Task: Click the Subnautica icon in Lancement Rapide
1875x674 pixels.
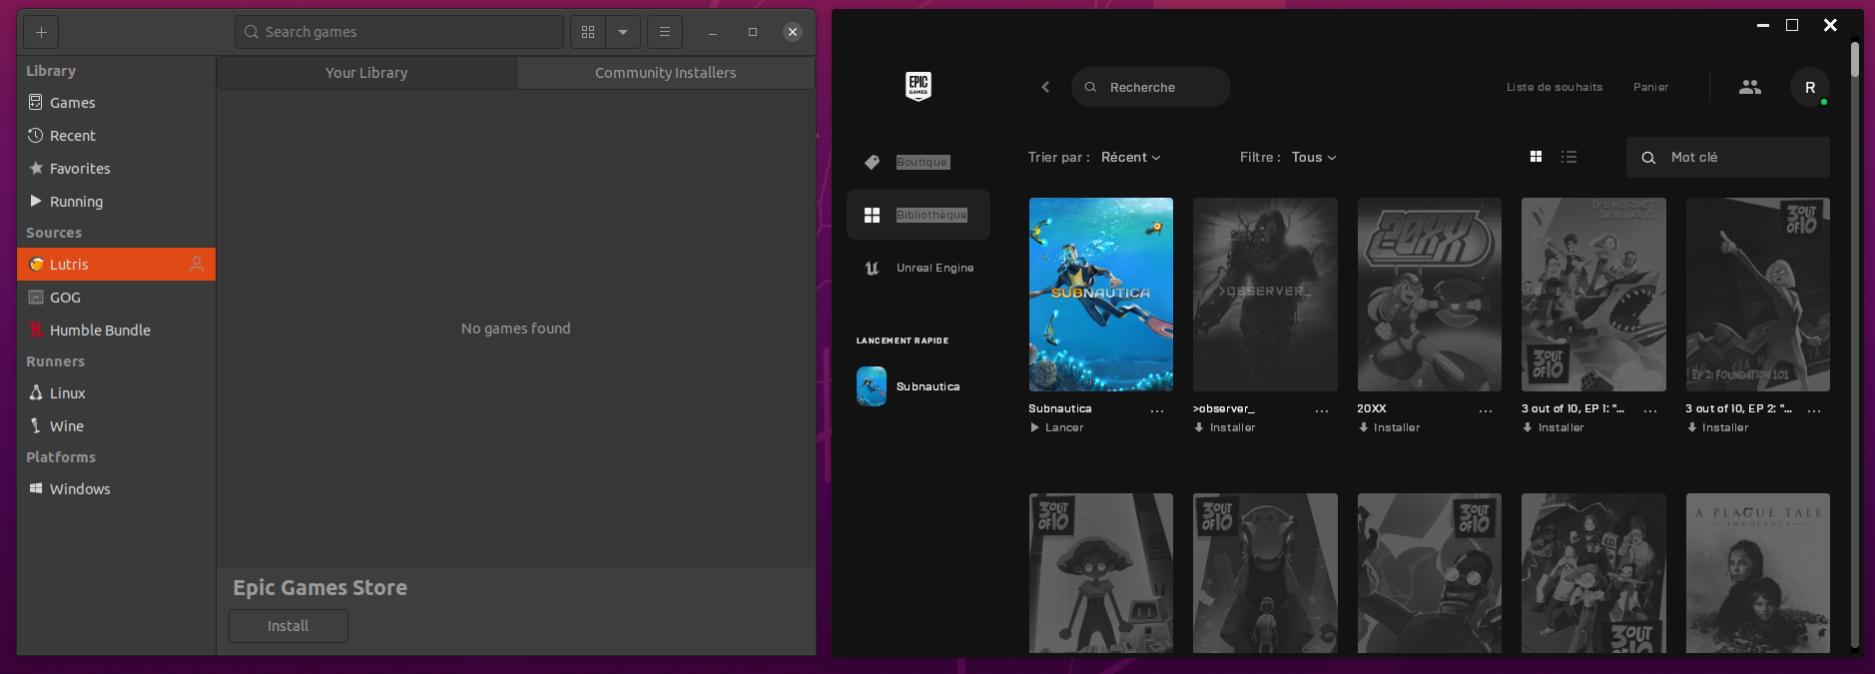Action: click(x=871, y=386)
